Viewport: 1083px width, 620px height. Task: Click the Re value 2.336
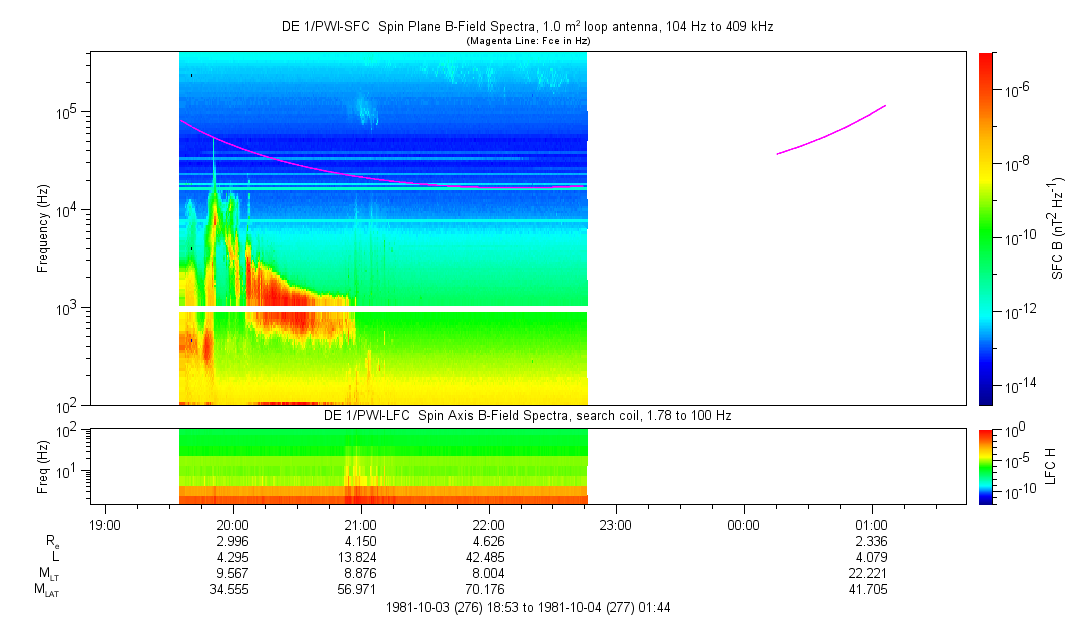[871, 541]
